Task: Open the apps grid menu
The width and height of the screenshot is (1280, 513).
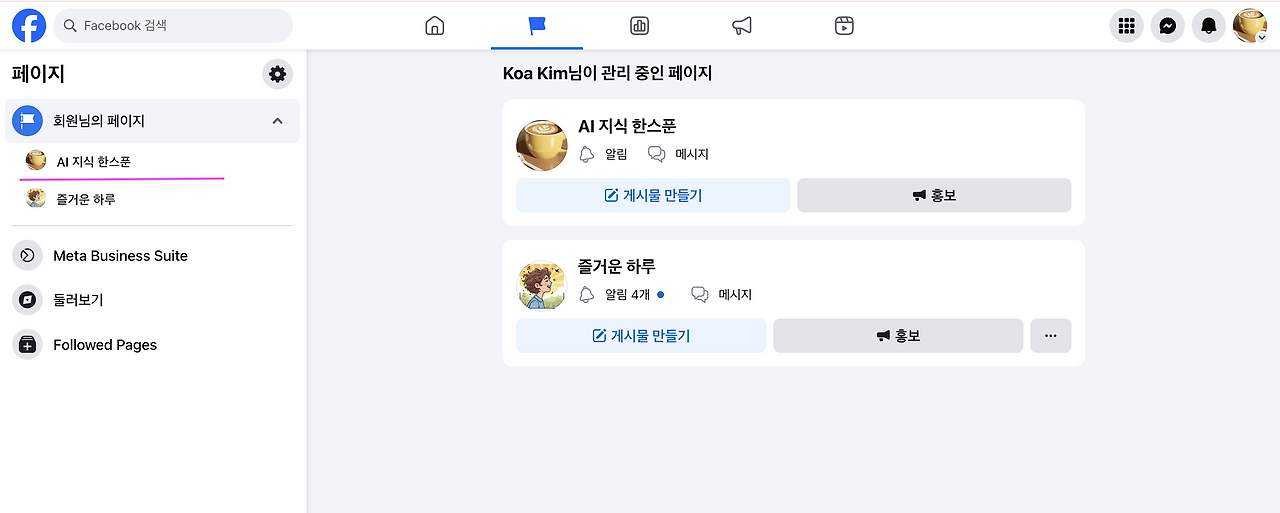Action: coord(1127,26)
